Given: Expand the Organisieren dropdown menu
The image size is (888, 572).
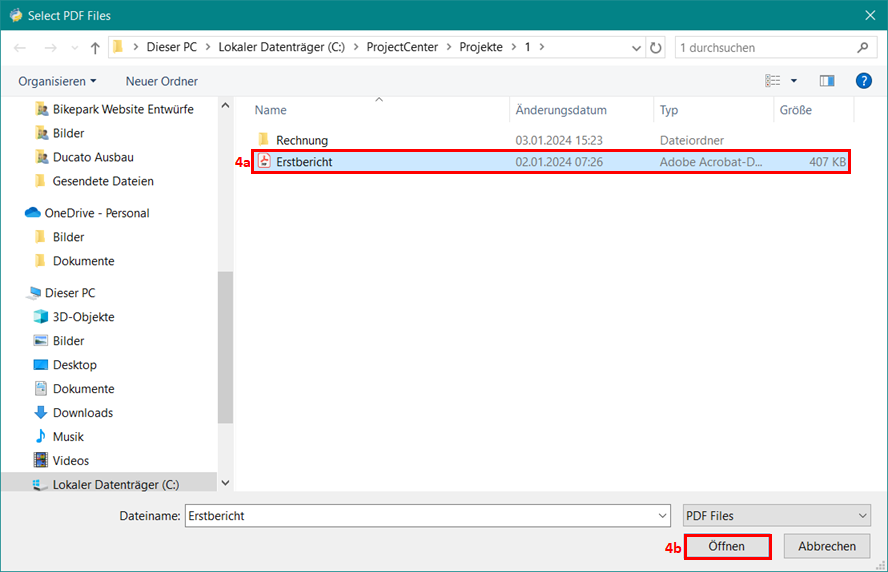Looking at the screenshot, I should [x=57, y=81].
